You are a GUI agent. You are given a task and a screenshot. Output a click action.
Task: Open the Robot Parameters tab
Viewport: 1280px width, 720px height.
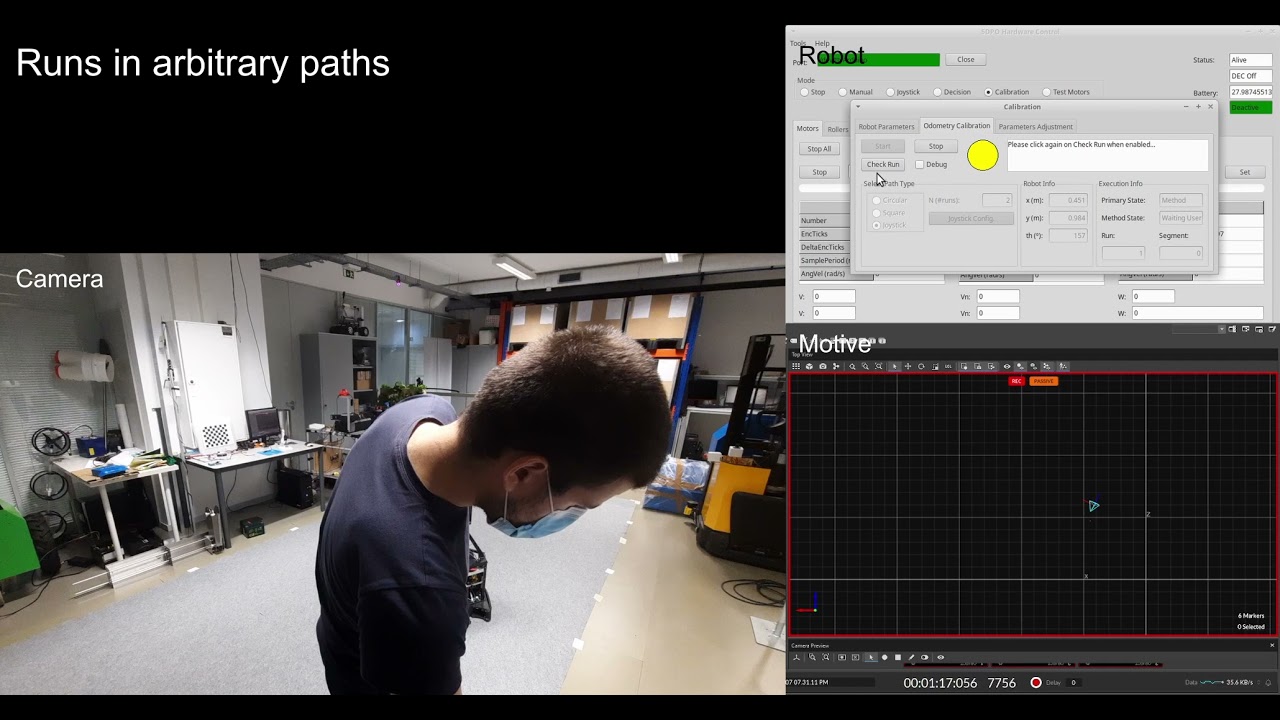point(886,127)
